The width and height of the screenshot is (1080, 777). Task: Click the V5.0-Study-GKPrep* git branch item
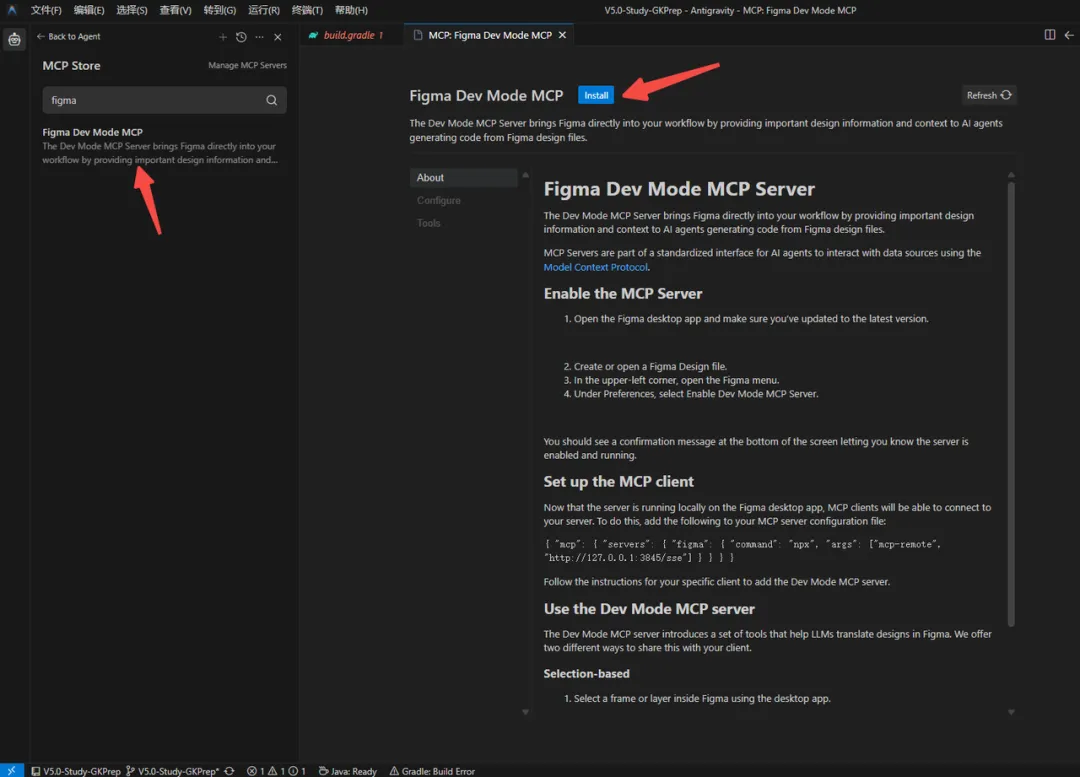pyautogui.click(x=172, y=771)
